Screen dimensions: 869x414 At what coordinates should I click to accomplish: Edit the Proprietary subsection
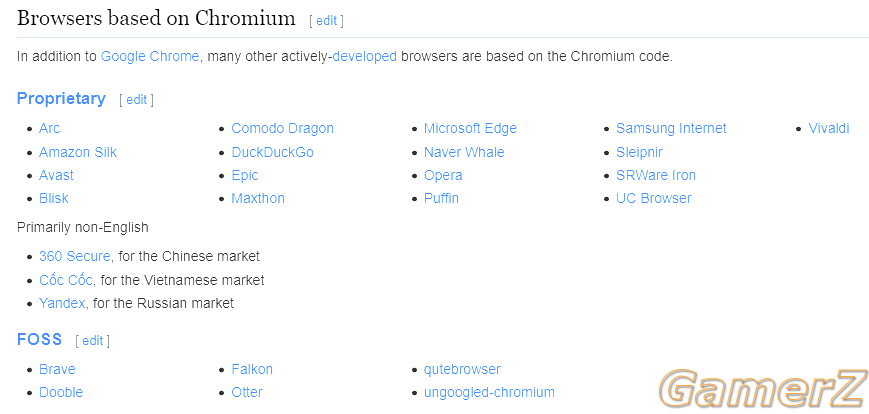click(136, 100)
